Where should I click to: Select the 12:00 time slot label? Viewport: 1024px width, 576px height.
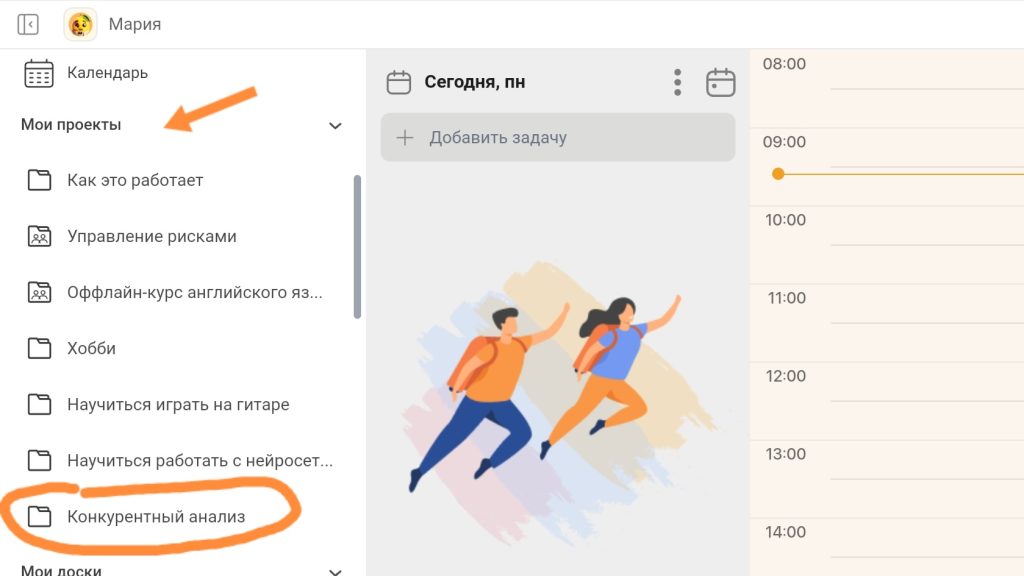click(786, 376)
